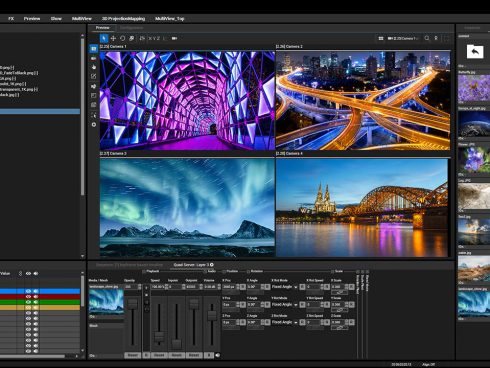The height and width of the screenshot is (368, 490).
Task: Click the Volume fader handle
Action: coord(212,315)
